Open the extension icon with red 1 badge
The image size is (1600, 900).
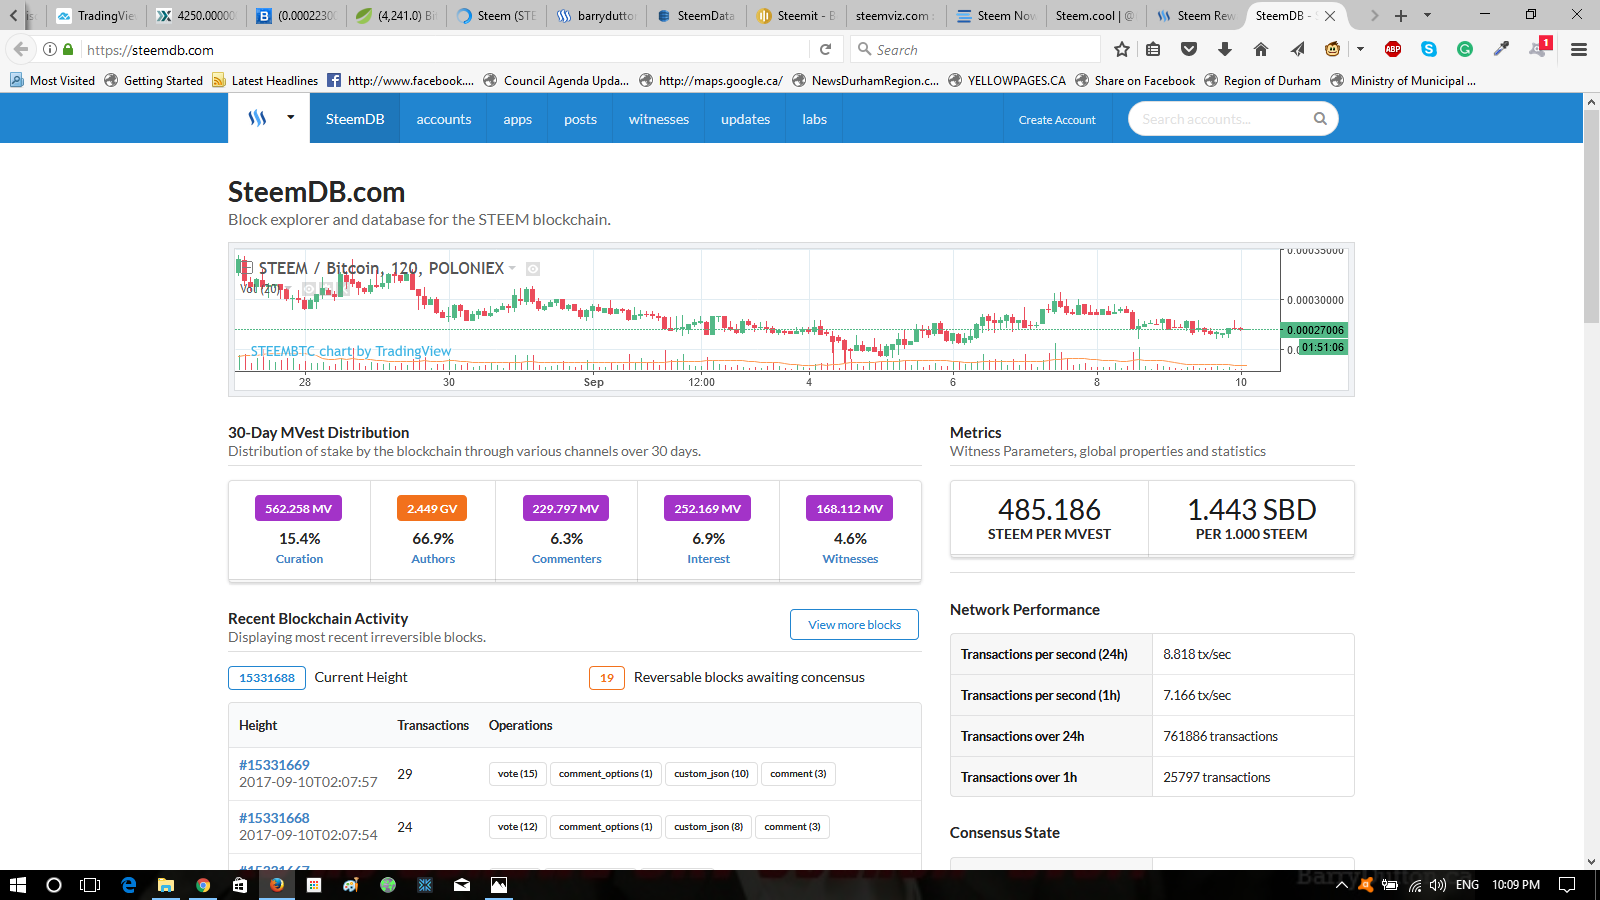coord(1539,48)
